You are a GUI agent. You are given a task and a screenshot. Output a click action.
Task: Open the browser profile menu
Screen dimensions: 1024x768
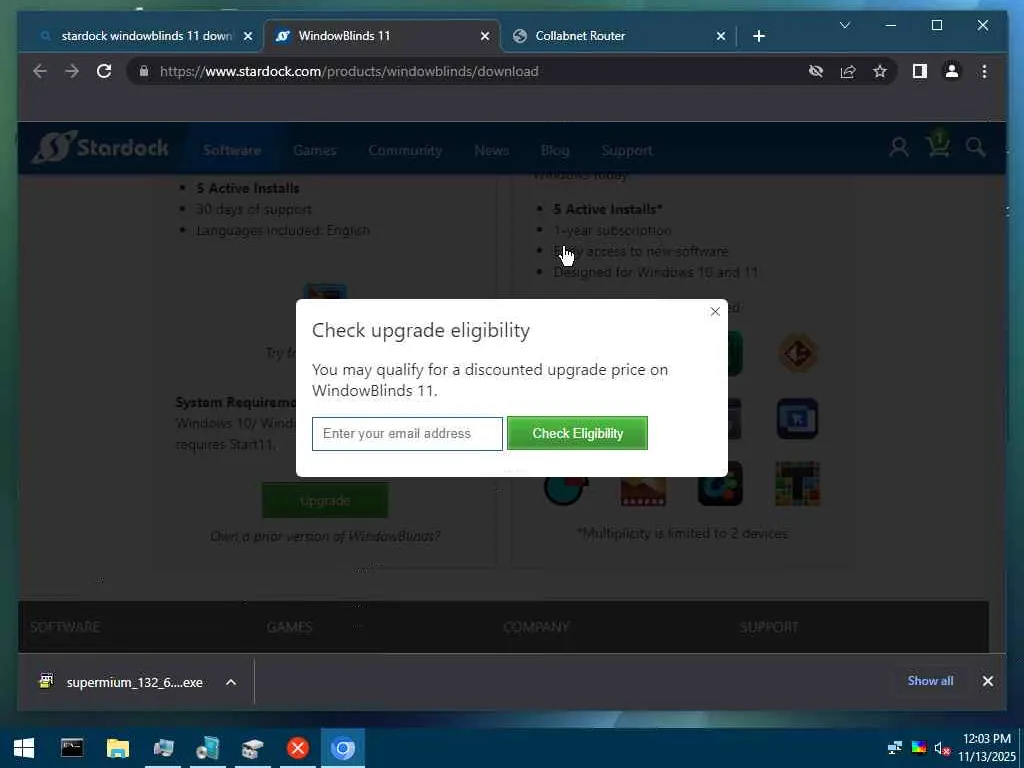[952, 71]
